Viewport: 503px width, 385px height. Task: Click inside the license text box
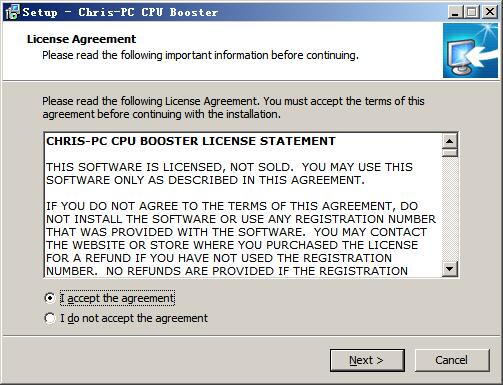243,205
